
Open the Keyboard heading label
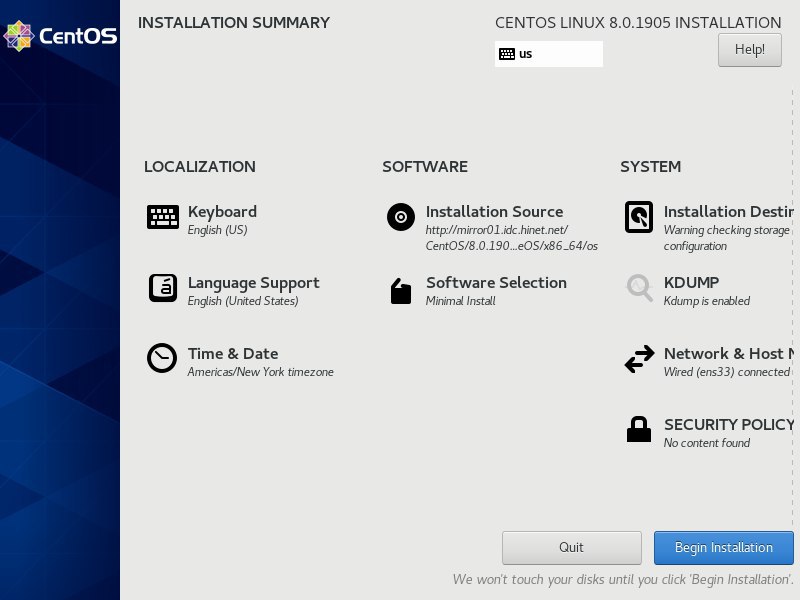[222, 212]
